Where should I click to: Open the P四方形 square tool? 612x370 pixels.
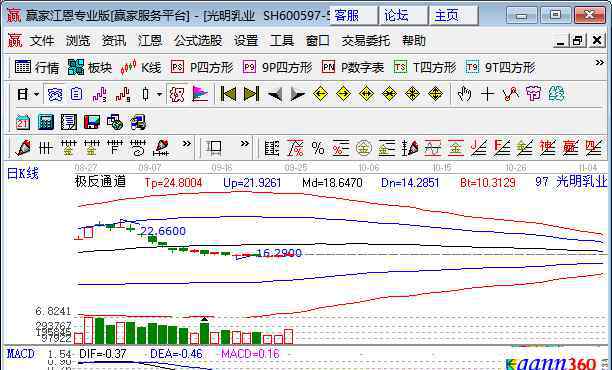point(202,68)
